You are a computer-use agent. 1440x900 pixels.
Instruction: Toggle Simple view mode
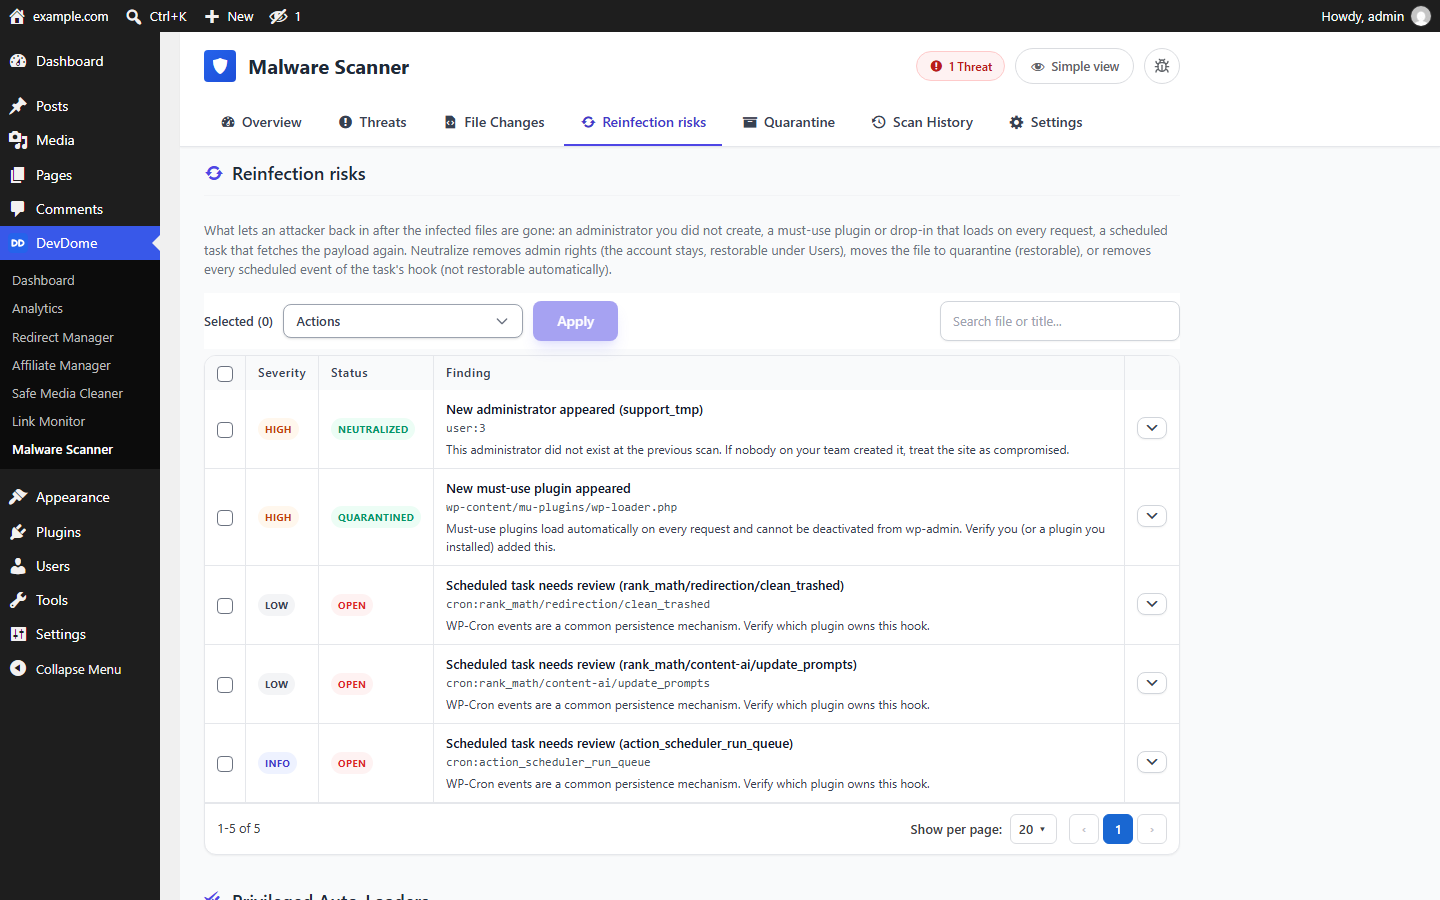point(1074,66)
